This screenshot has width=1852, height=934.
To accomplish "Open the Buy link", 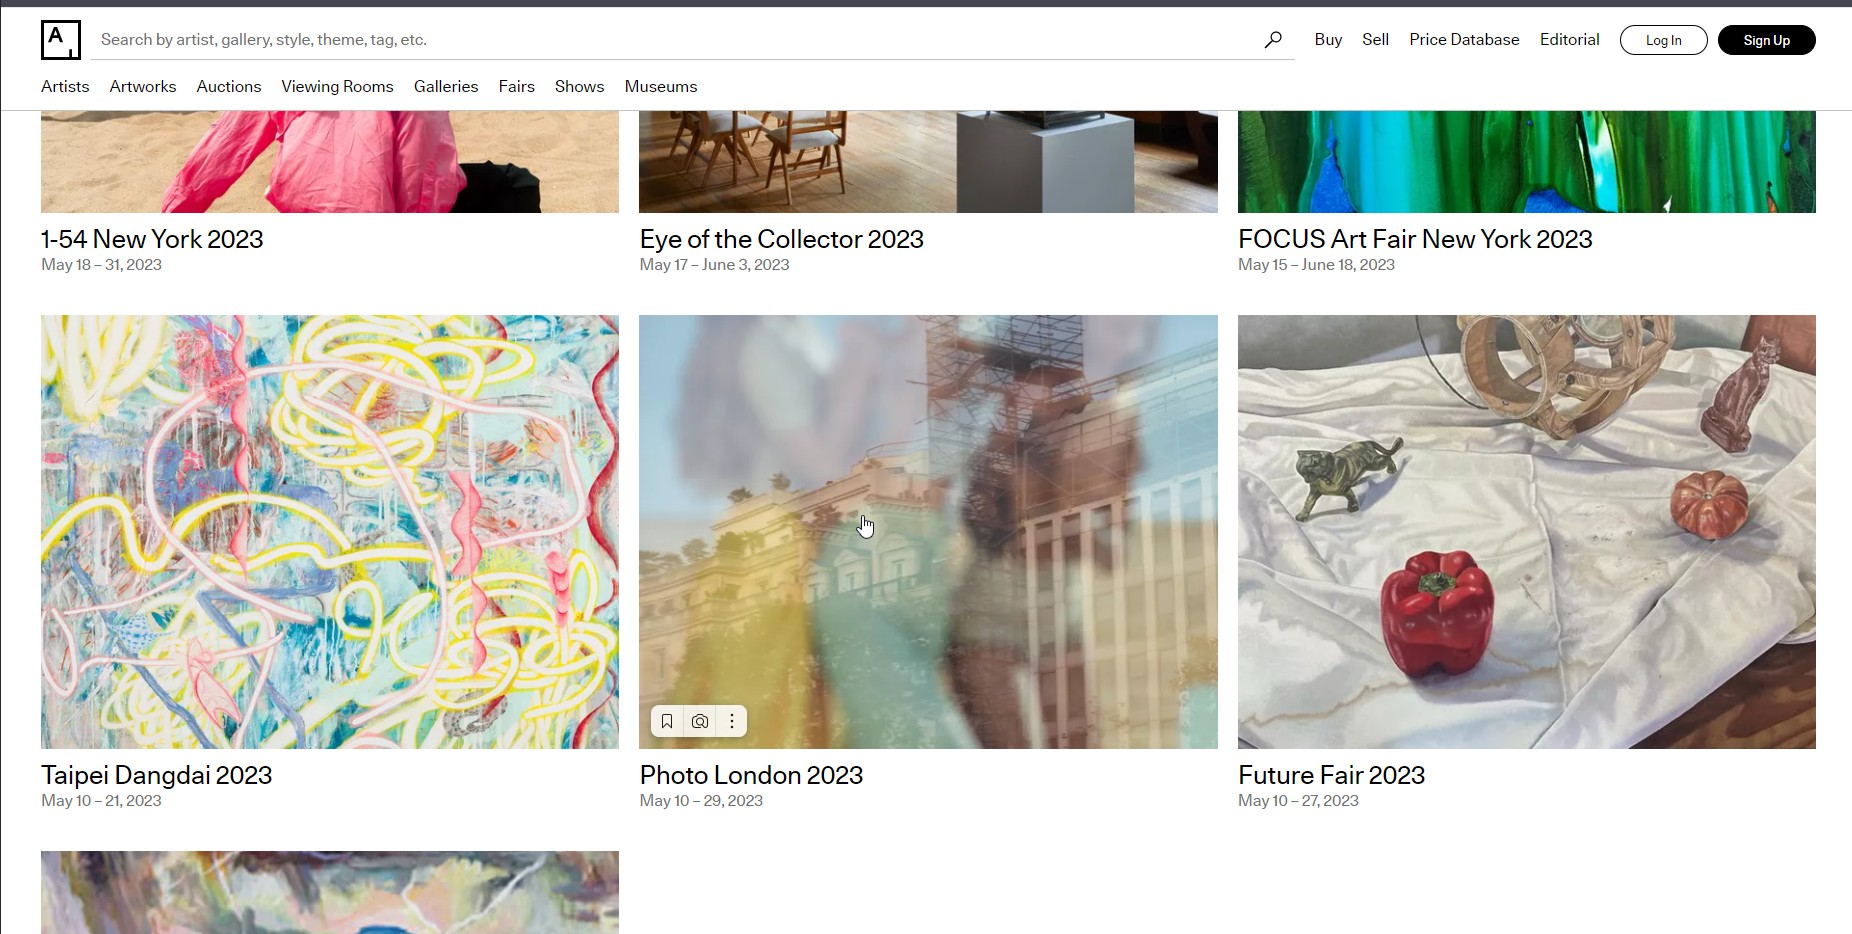I will click(x=1328, y=40).
